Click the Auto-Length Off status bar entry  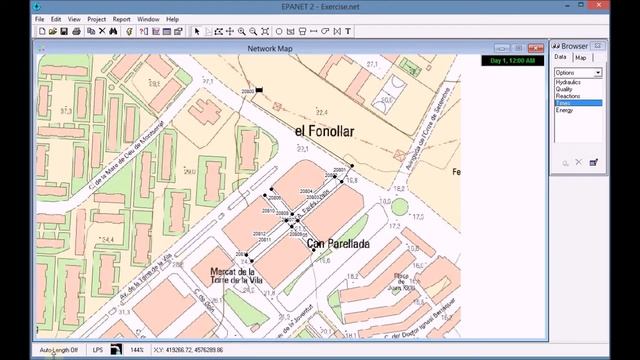point(59,350)
